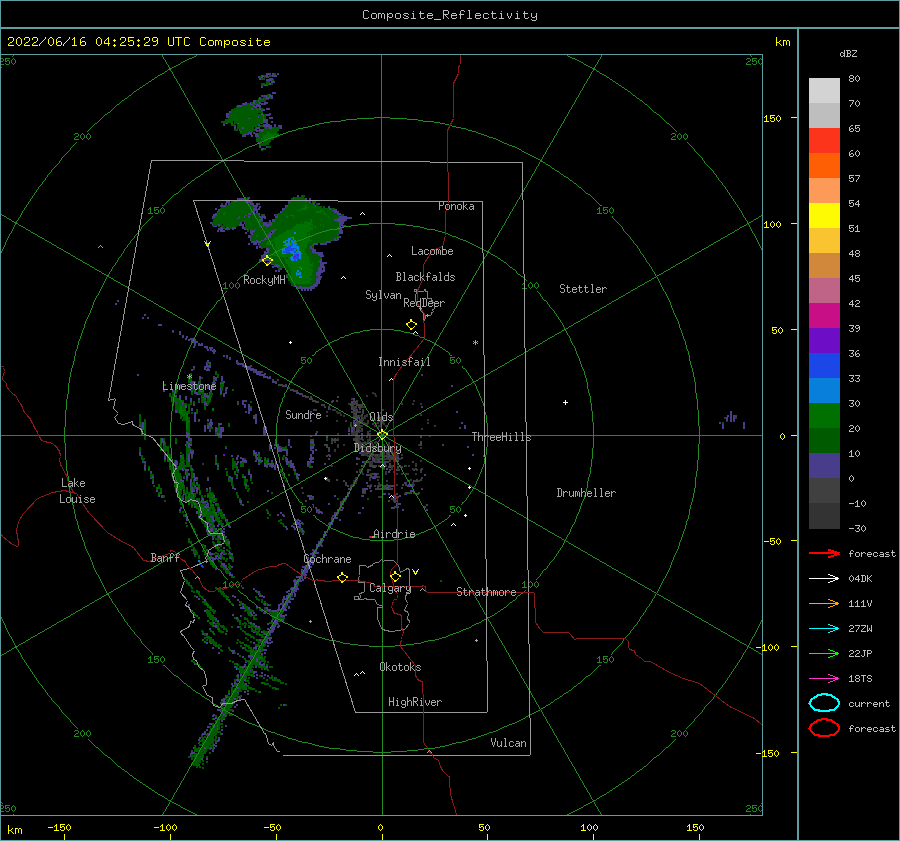Click the Didsbury label

pos(377,448)
